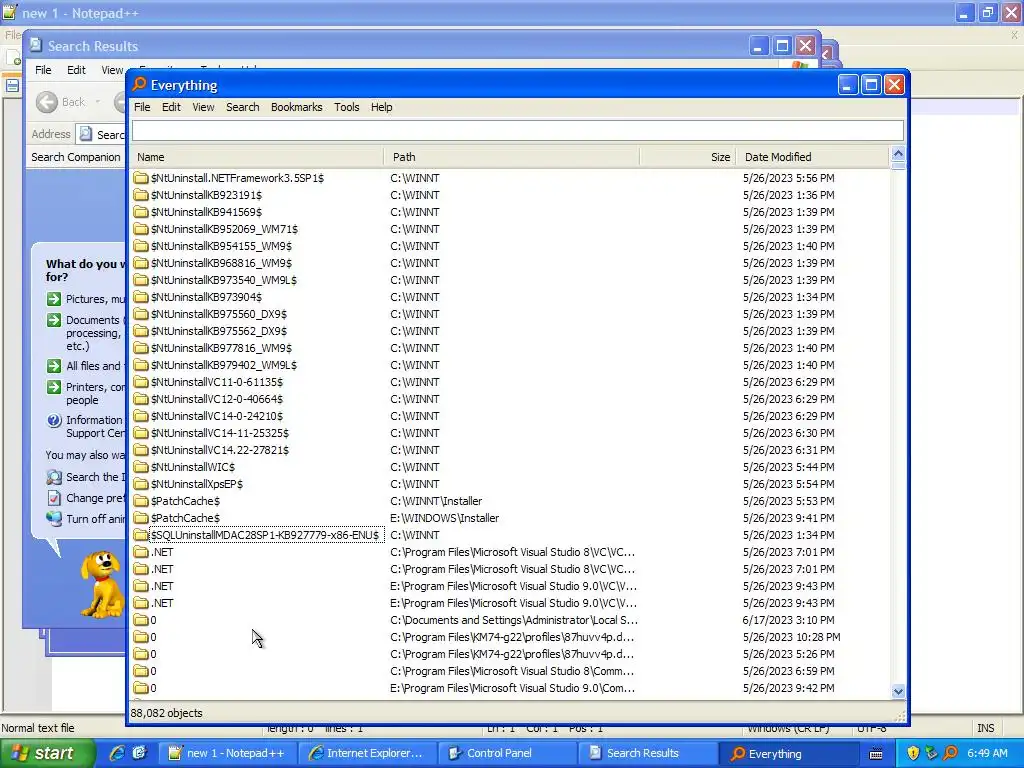Select $NtUninstallVC12-0-40664$ row name
Viewport: 1024px width, 768px height.
coord(217,399)
